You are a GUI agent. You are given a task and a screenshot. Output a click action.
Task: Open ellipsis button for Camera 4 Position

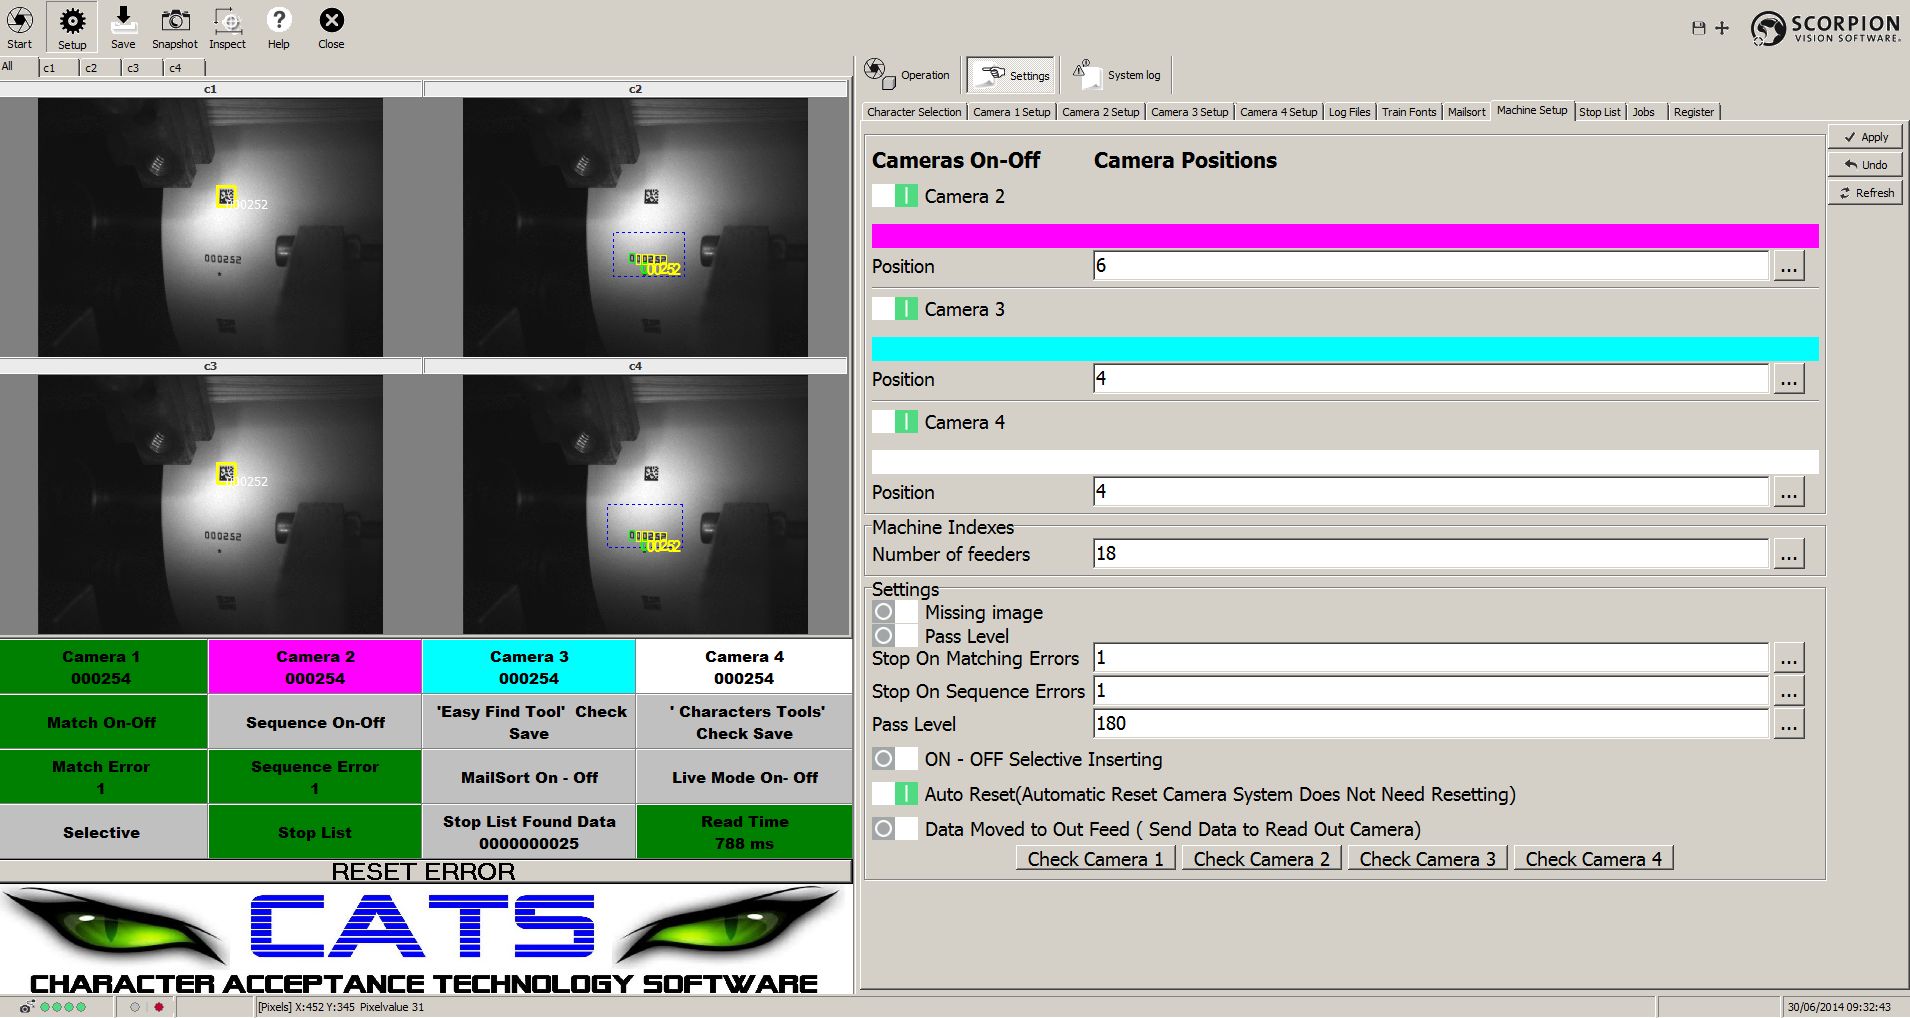click(x=1789, y=492)
